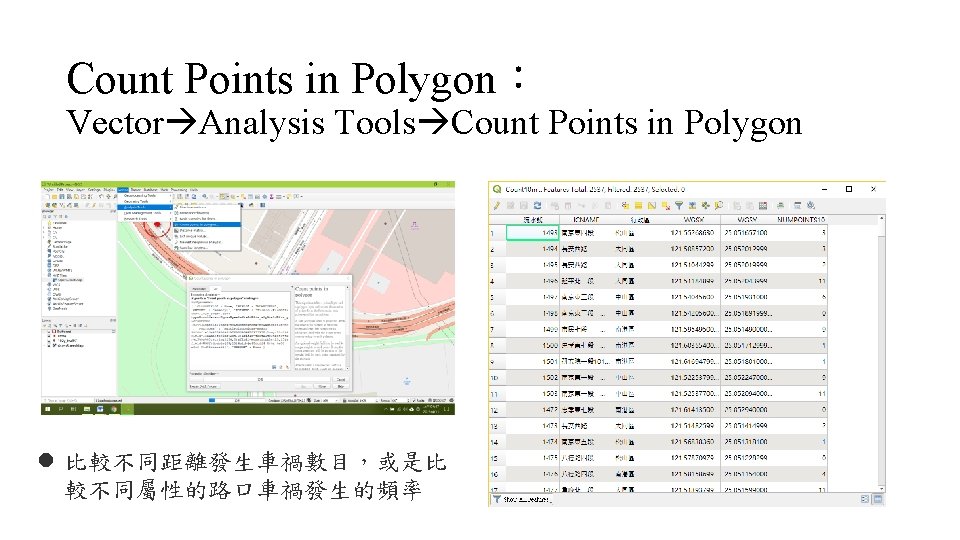Click the multi edit mode icon
Image resolution: width=960 pixels, height=540 pixels.
[511, 206]
